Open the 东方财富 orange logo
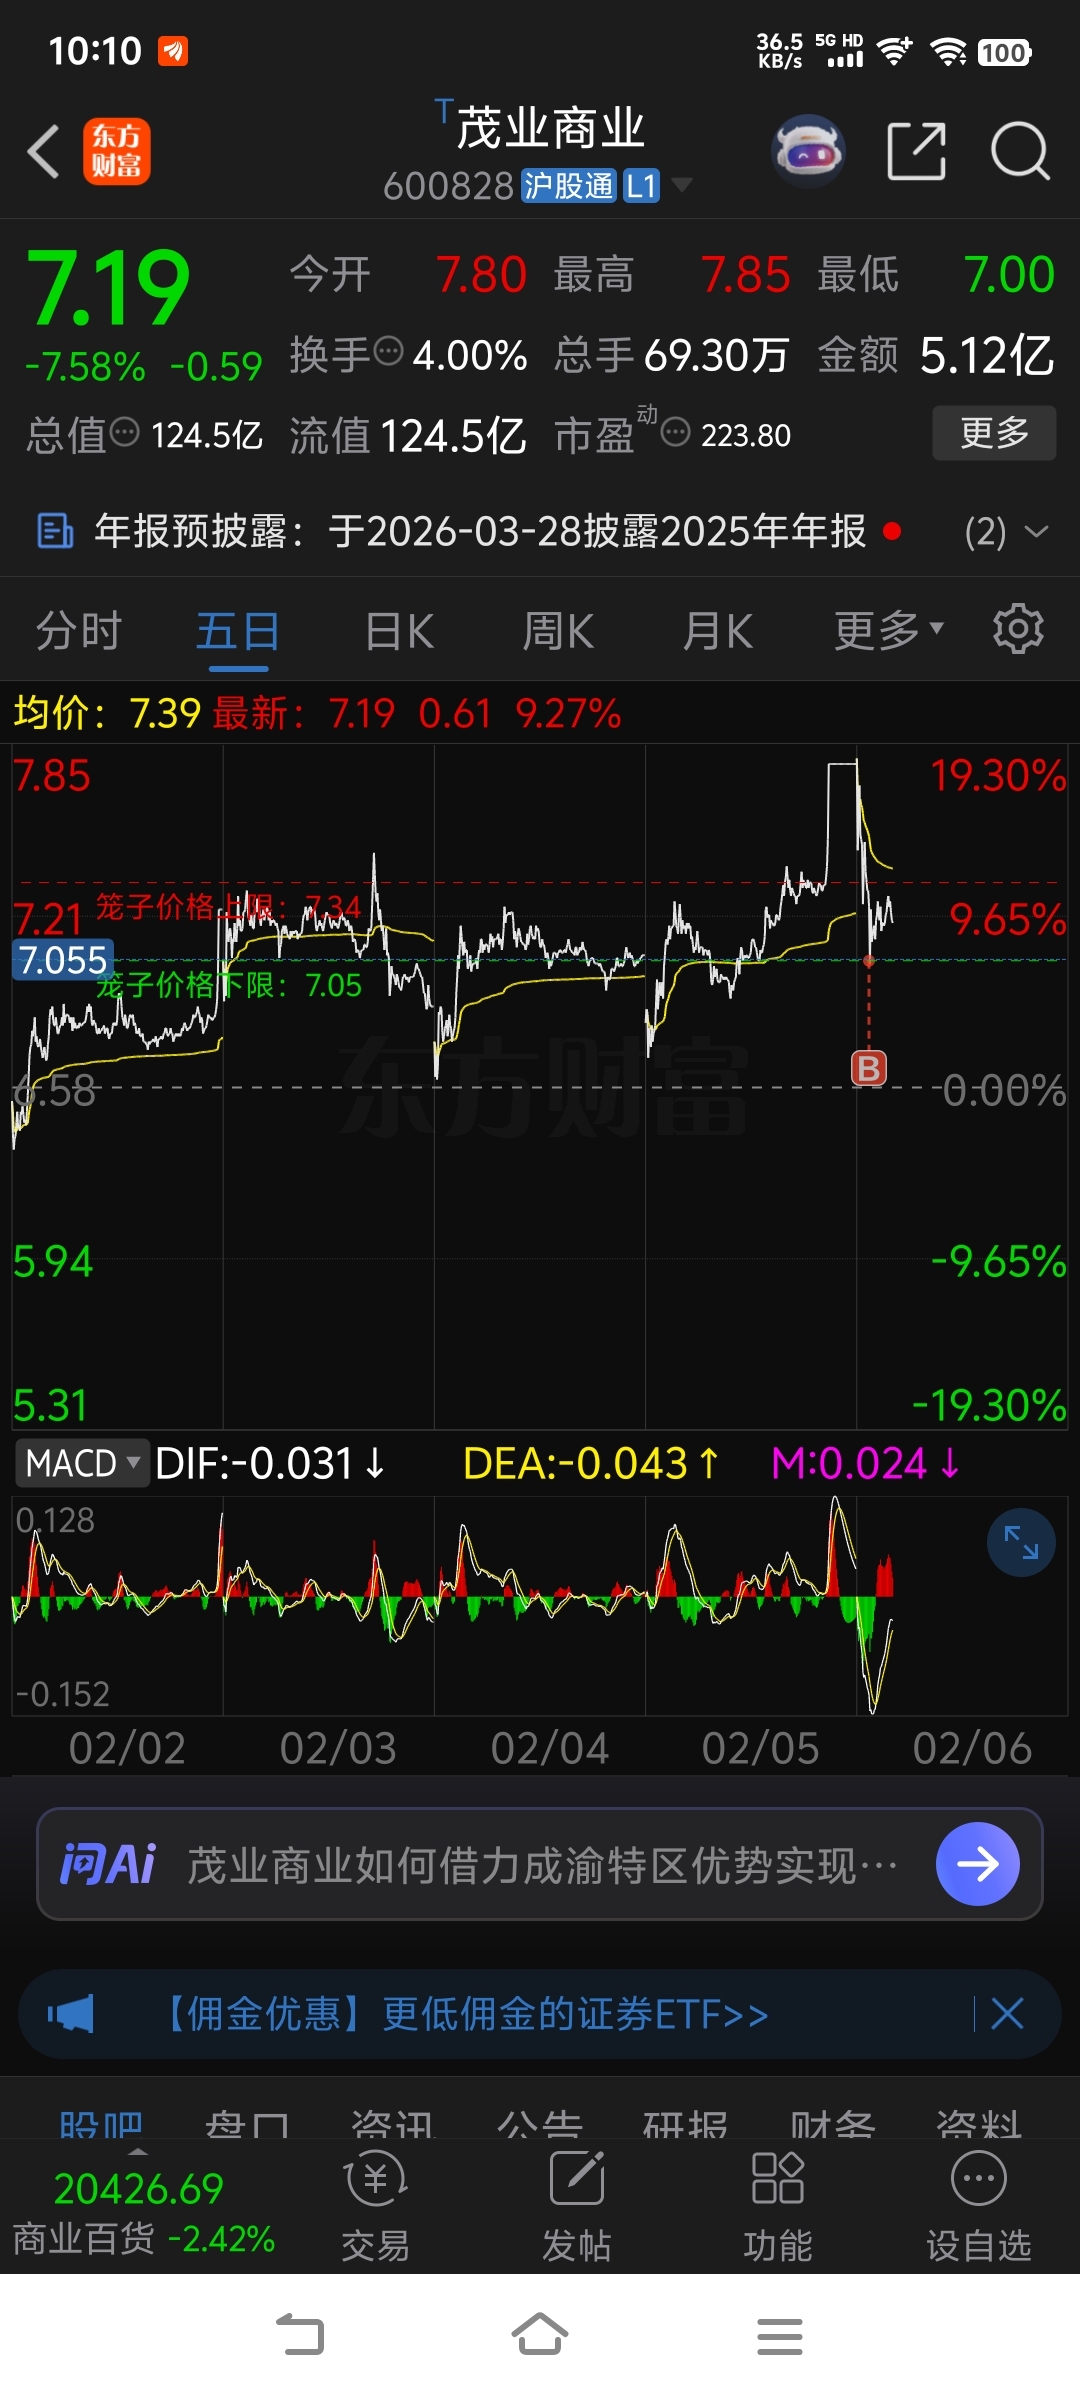The height and width of the screenshot is (2400, 1080). pos(116,152)
